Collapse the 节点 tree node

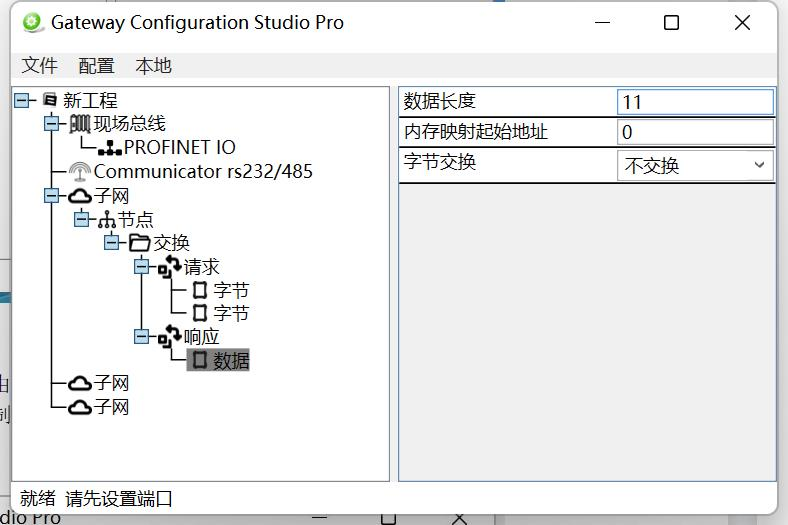(82, 220)
